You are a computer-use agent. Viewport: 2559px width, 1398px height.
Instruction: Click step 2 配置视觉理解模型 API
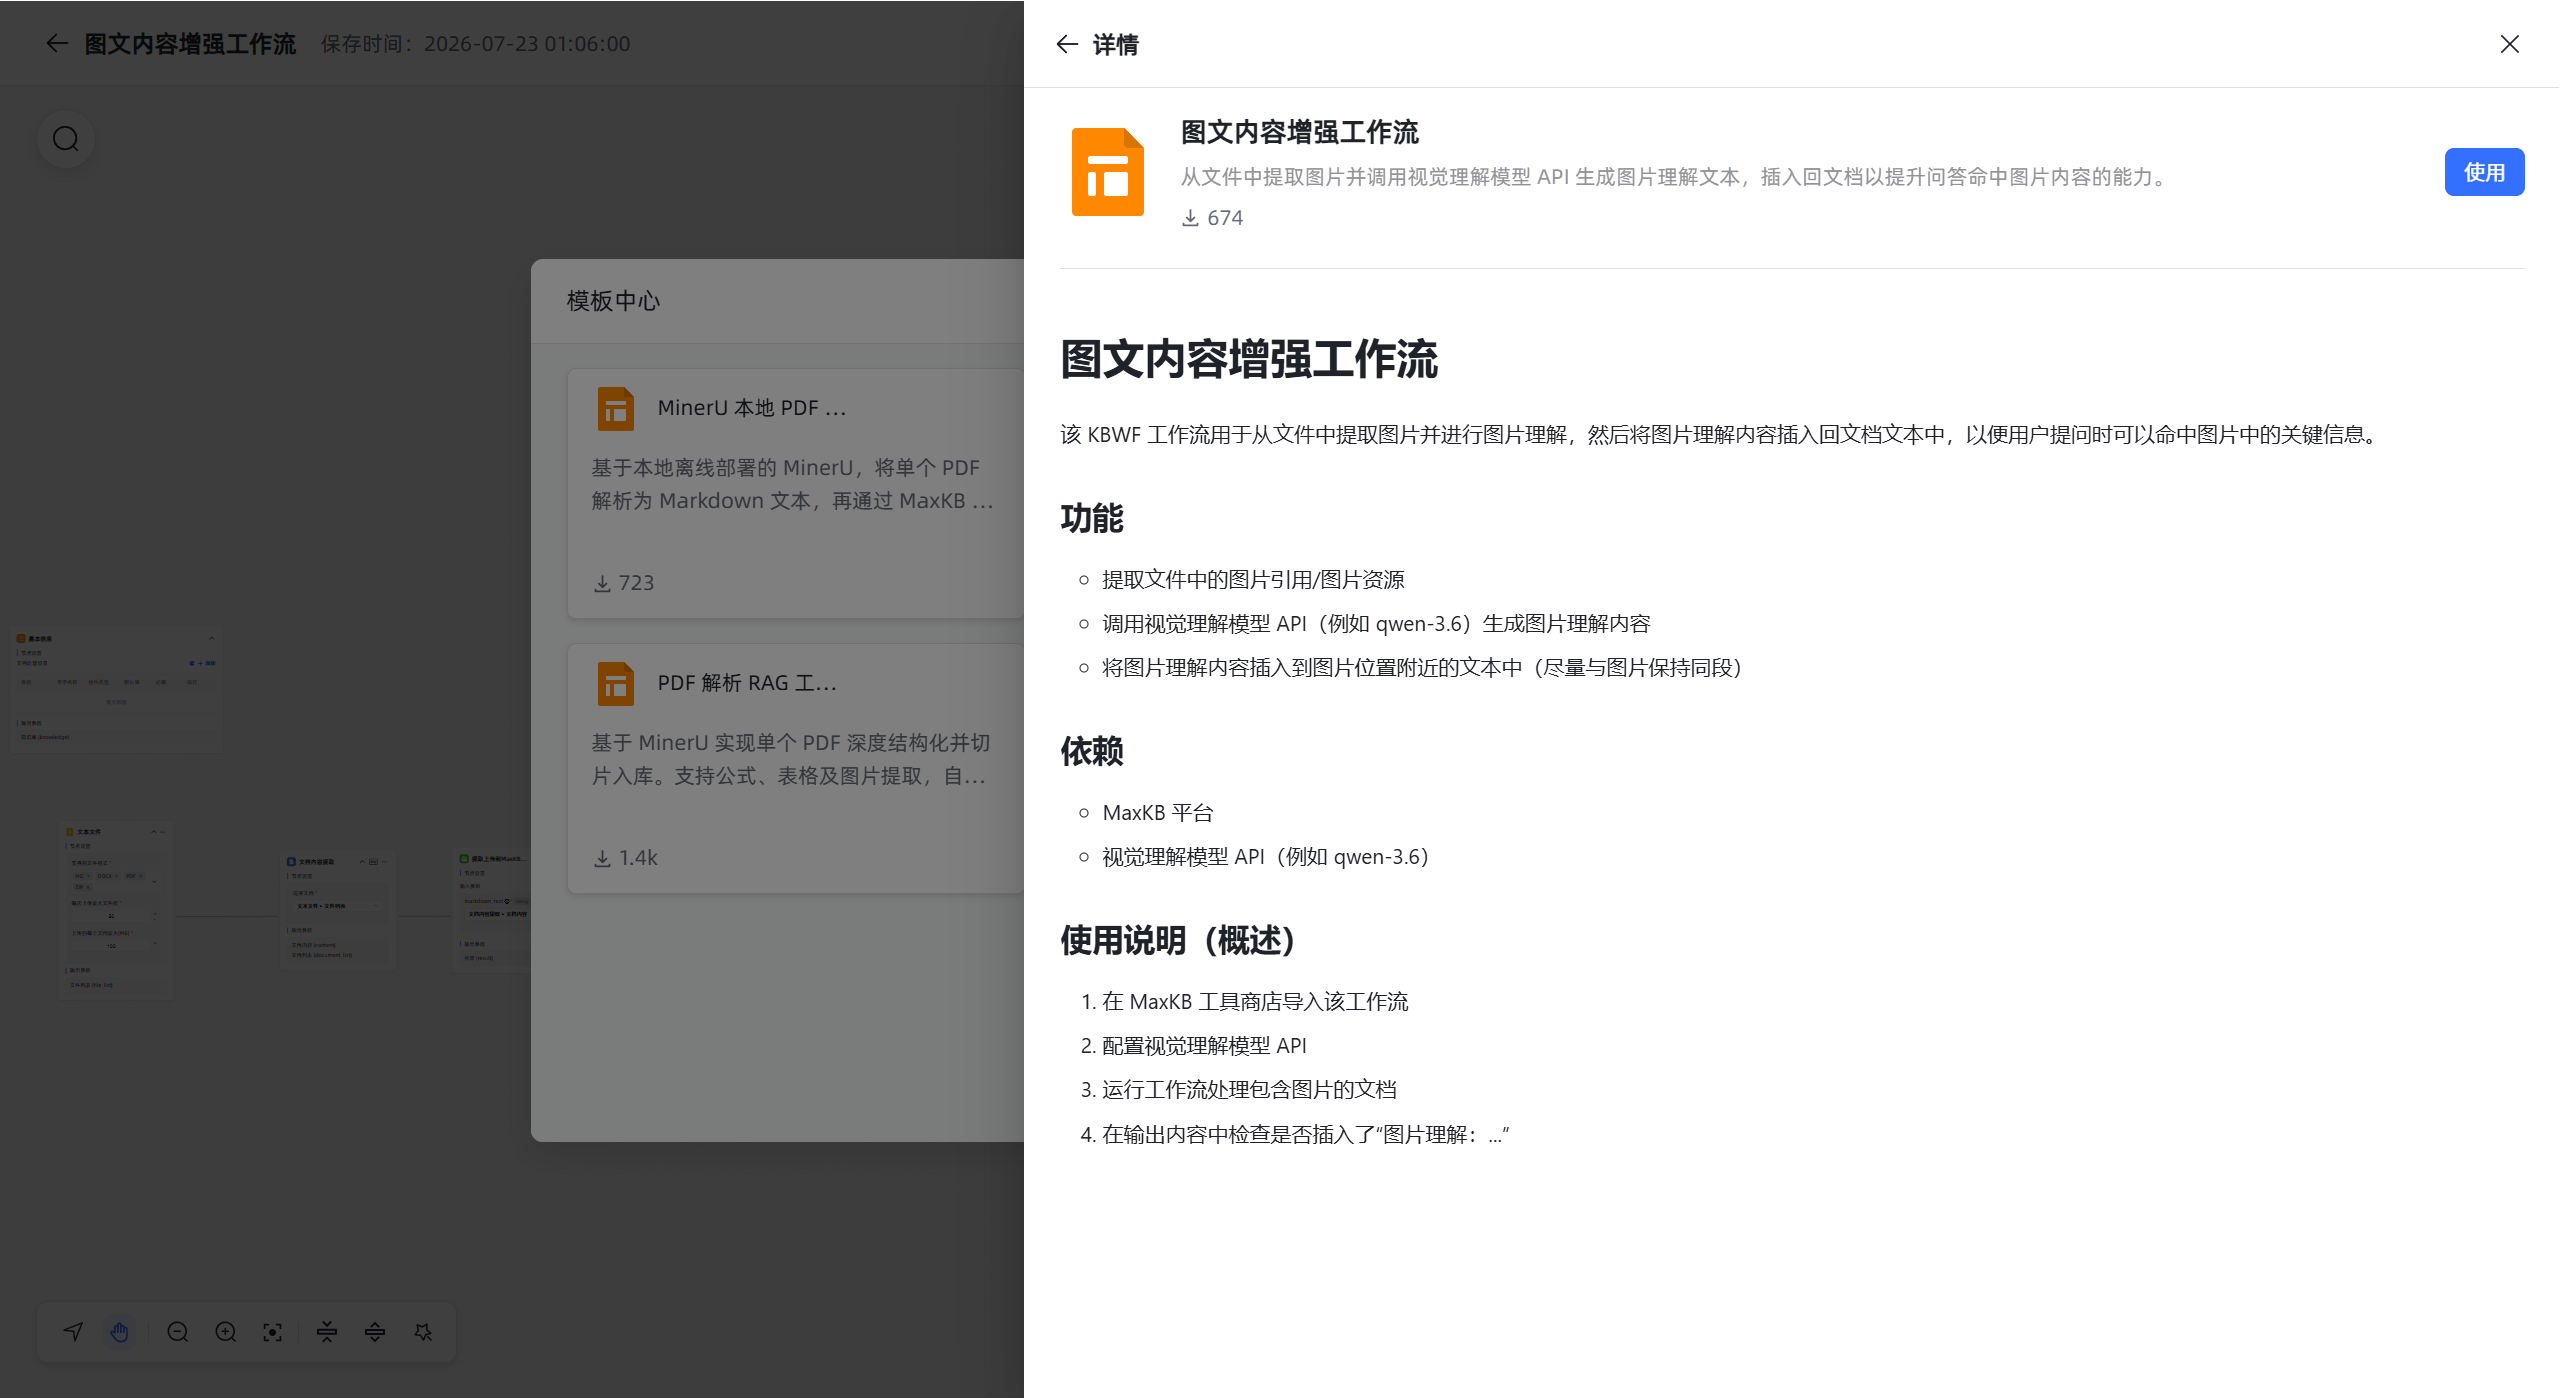(1204, 1046)
